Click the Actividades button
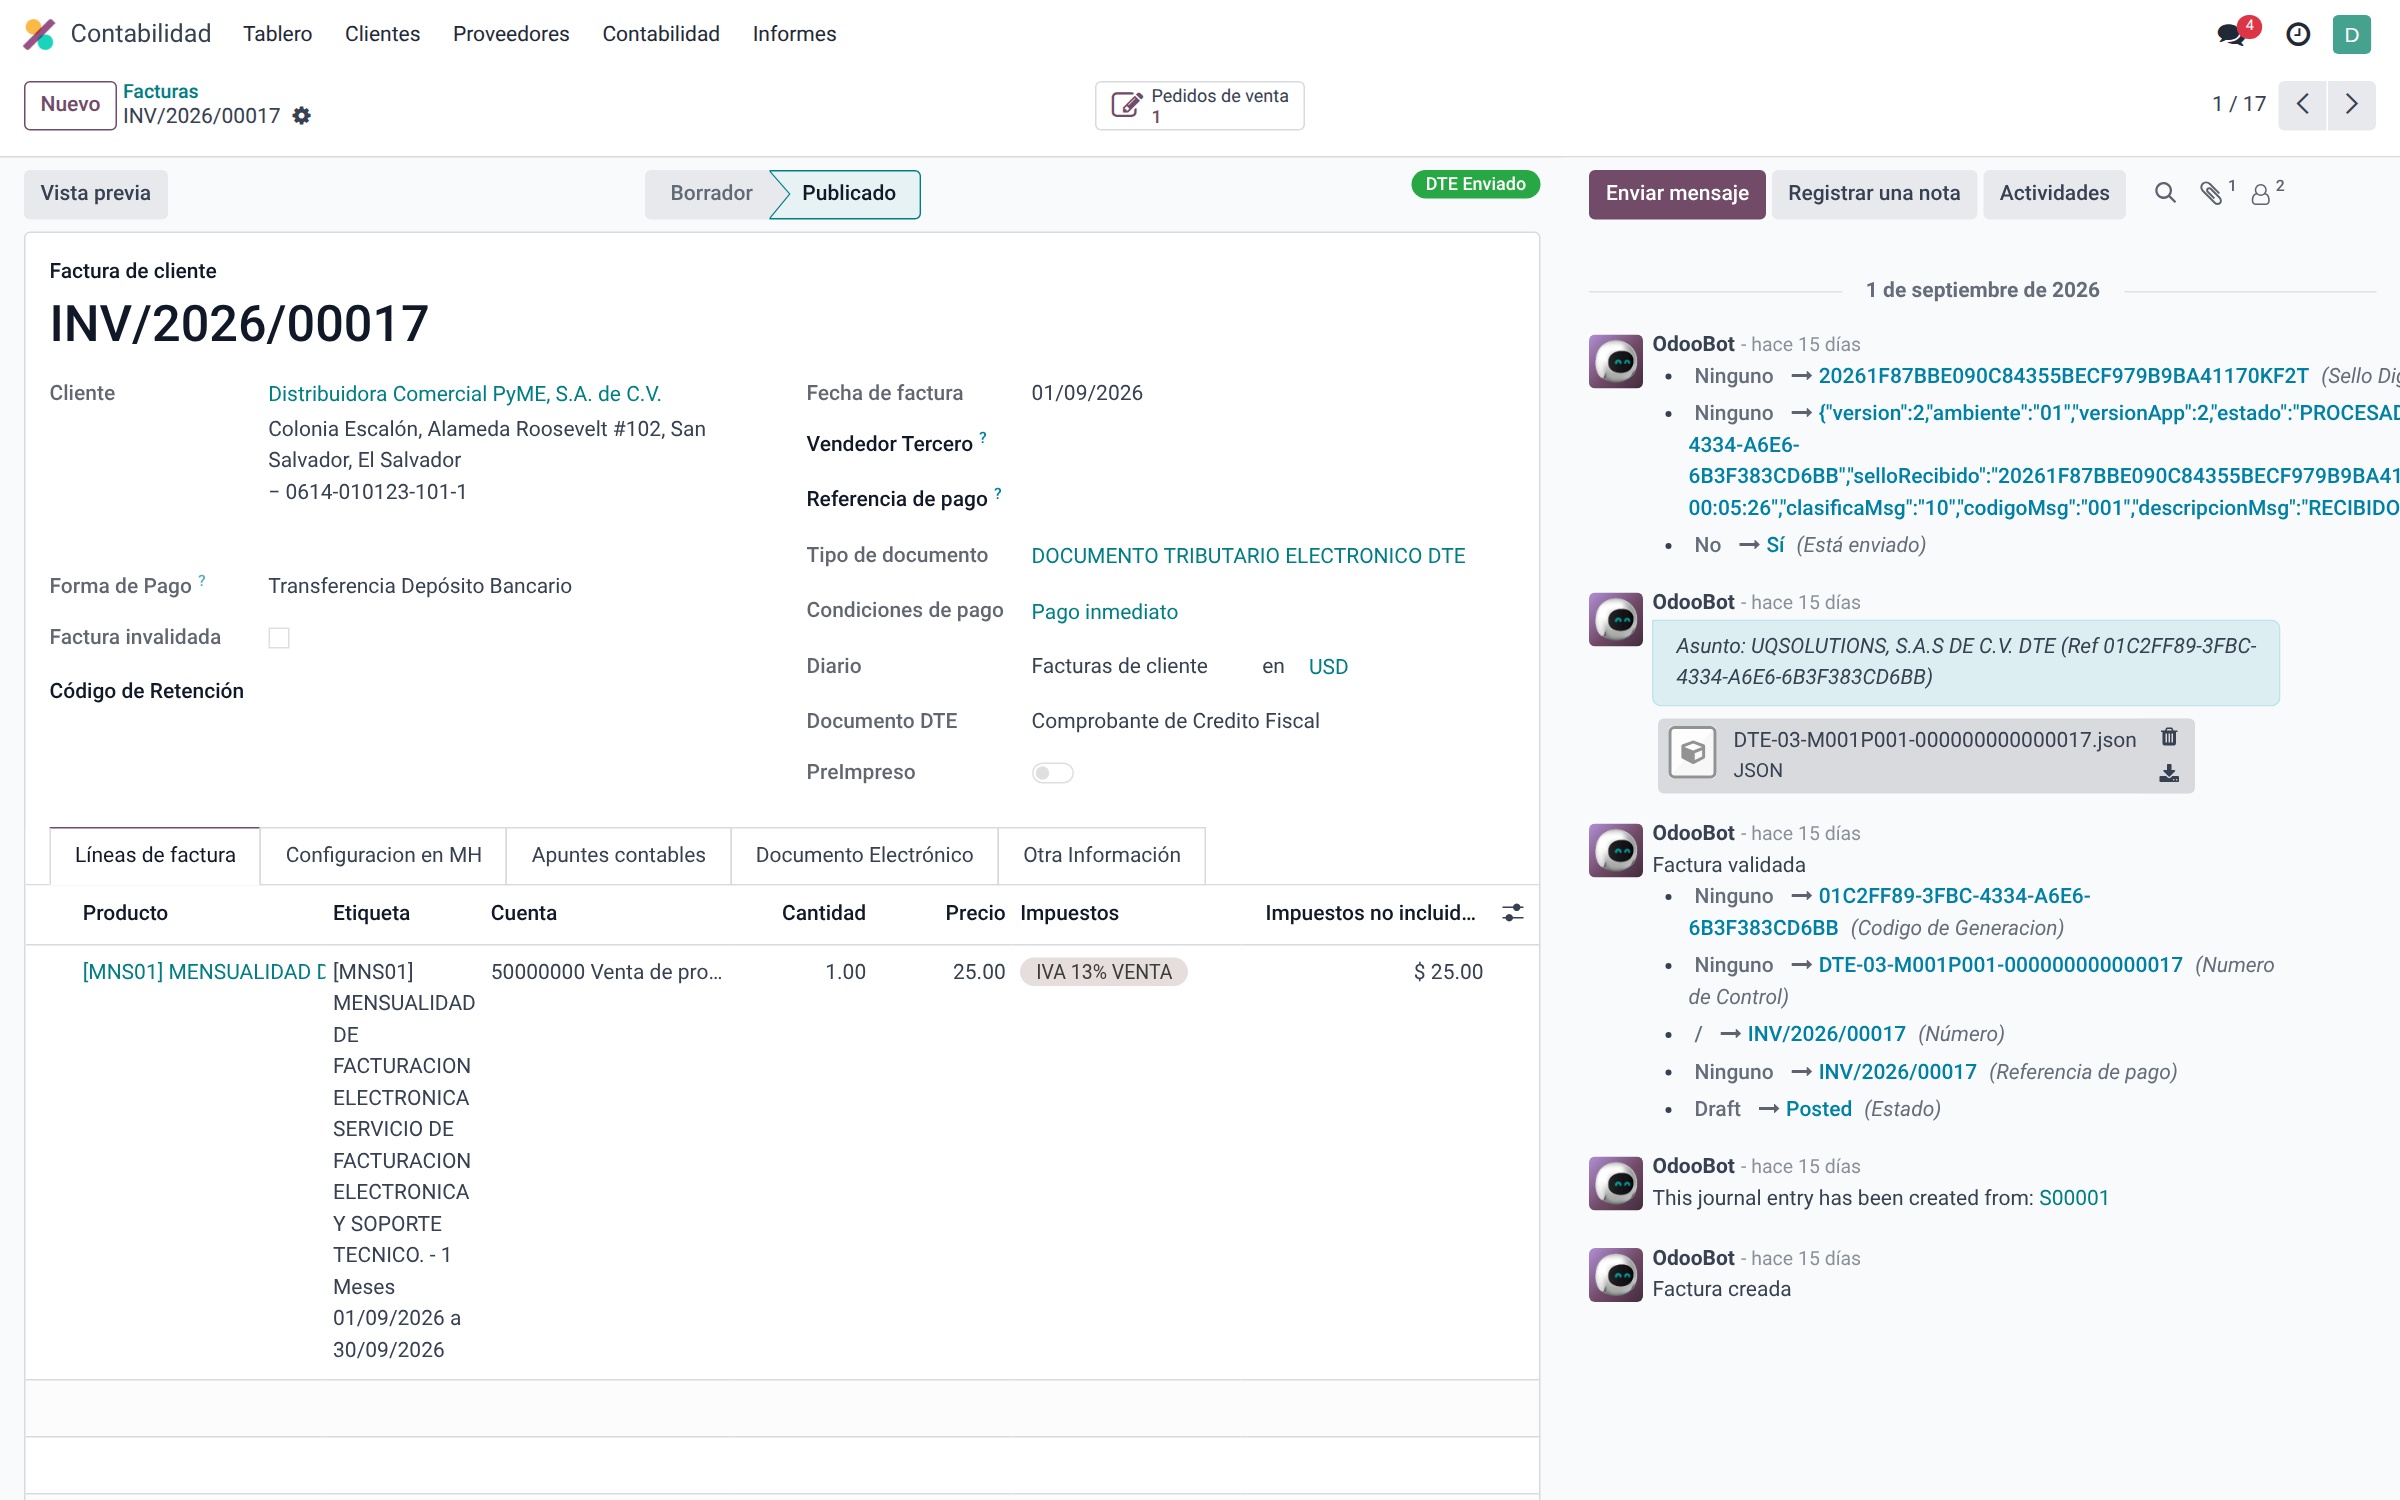The image size is (2400, 1500). pyautogui.click(x=2054, y=193)
